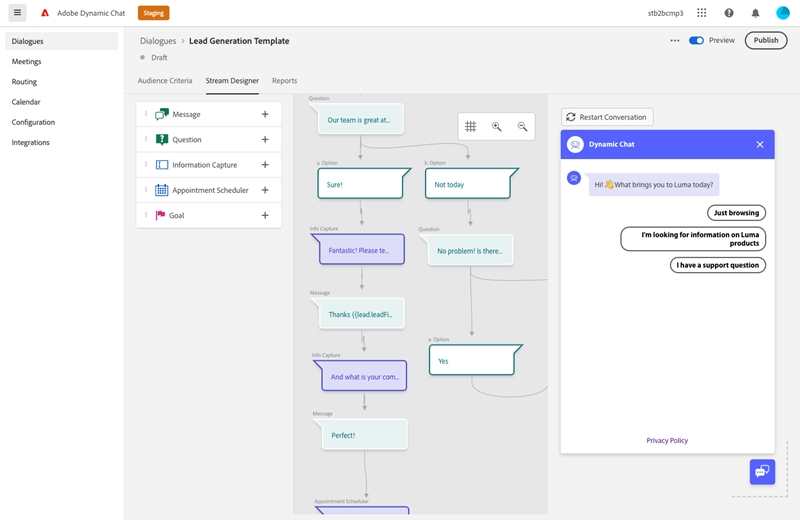
Task: Click the 'Lead Generation Template' title
Action: (x=239, y=41)
